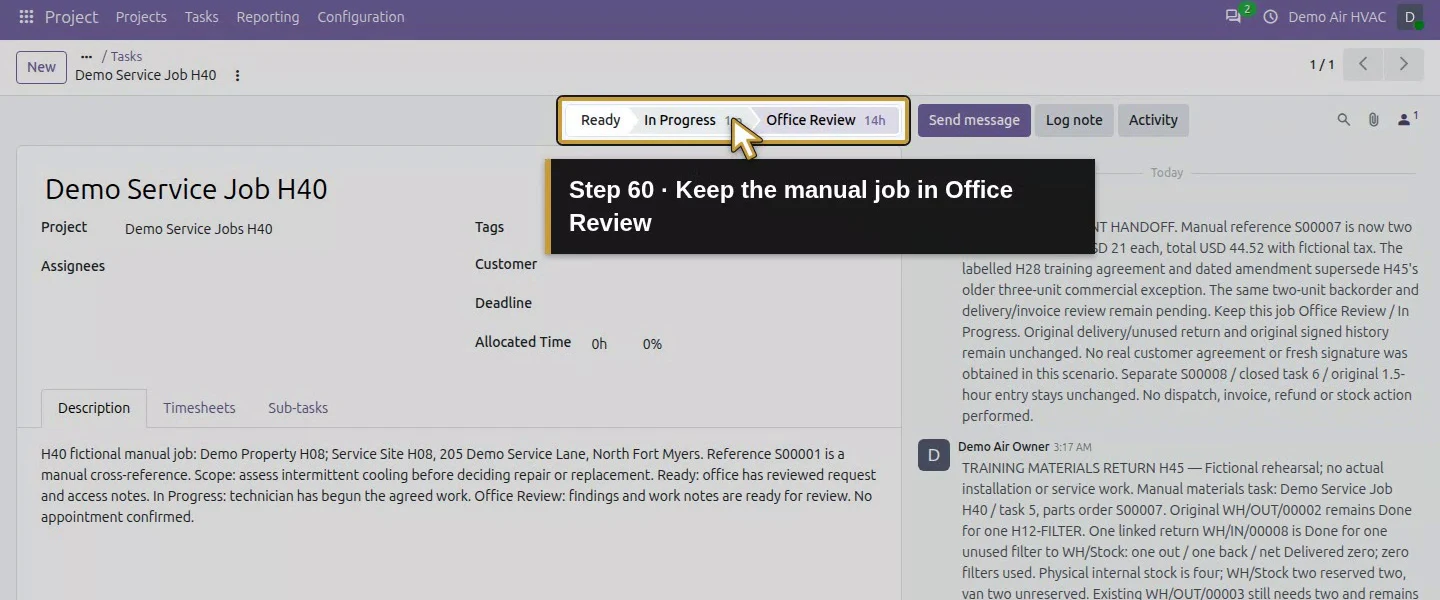Switch to the Description tab
1440x600 pixels.
94,408
